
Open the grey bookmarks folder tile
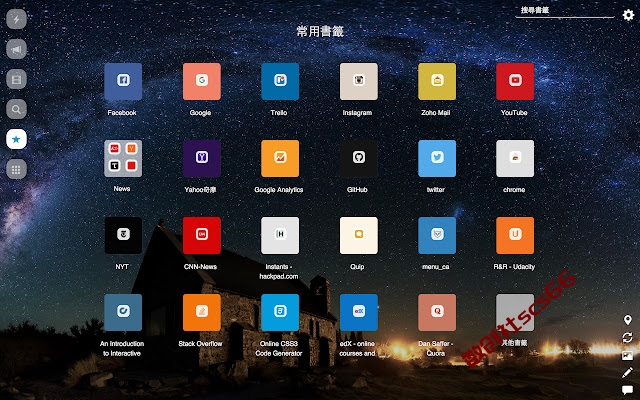[x=515, y=312]
